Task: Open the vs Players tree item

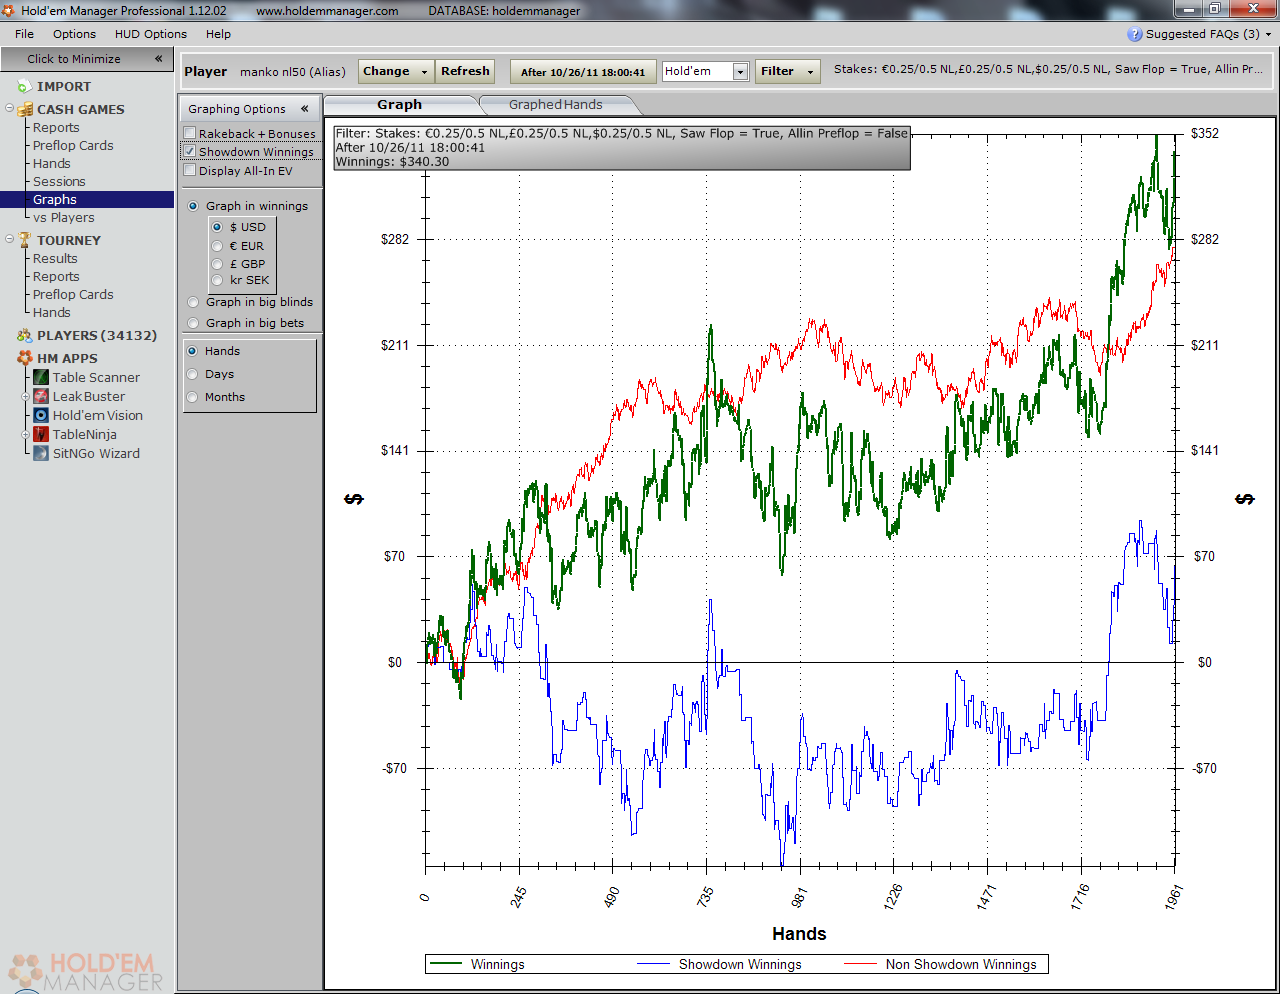Action: 64,218
